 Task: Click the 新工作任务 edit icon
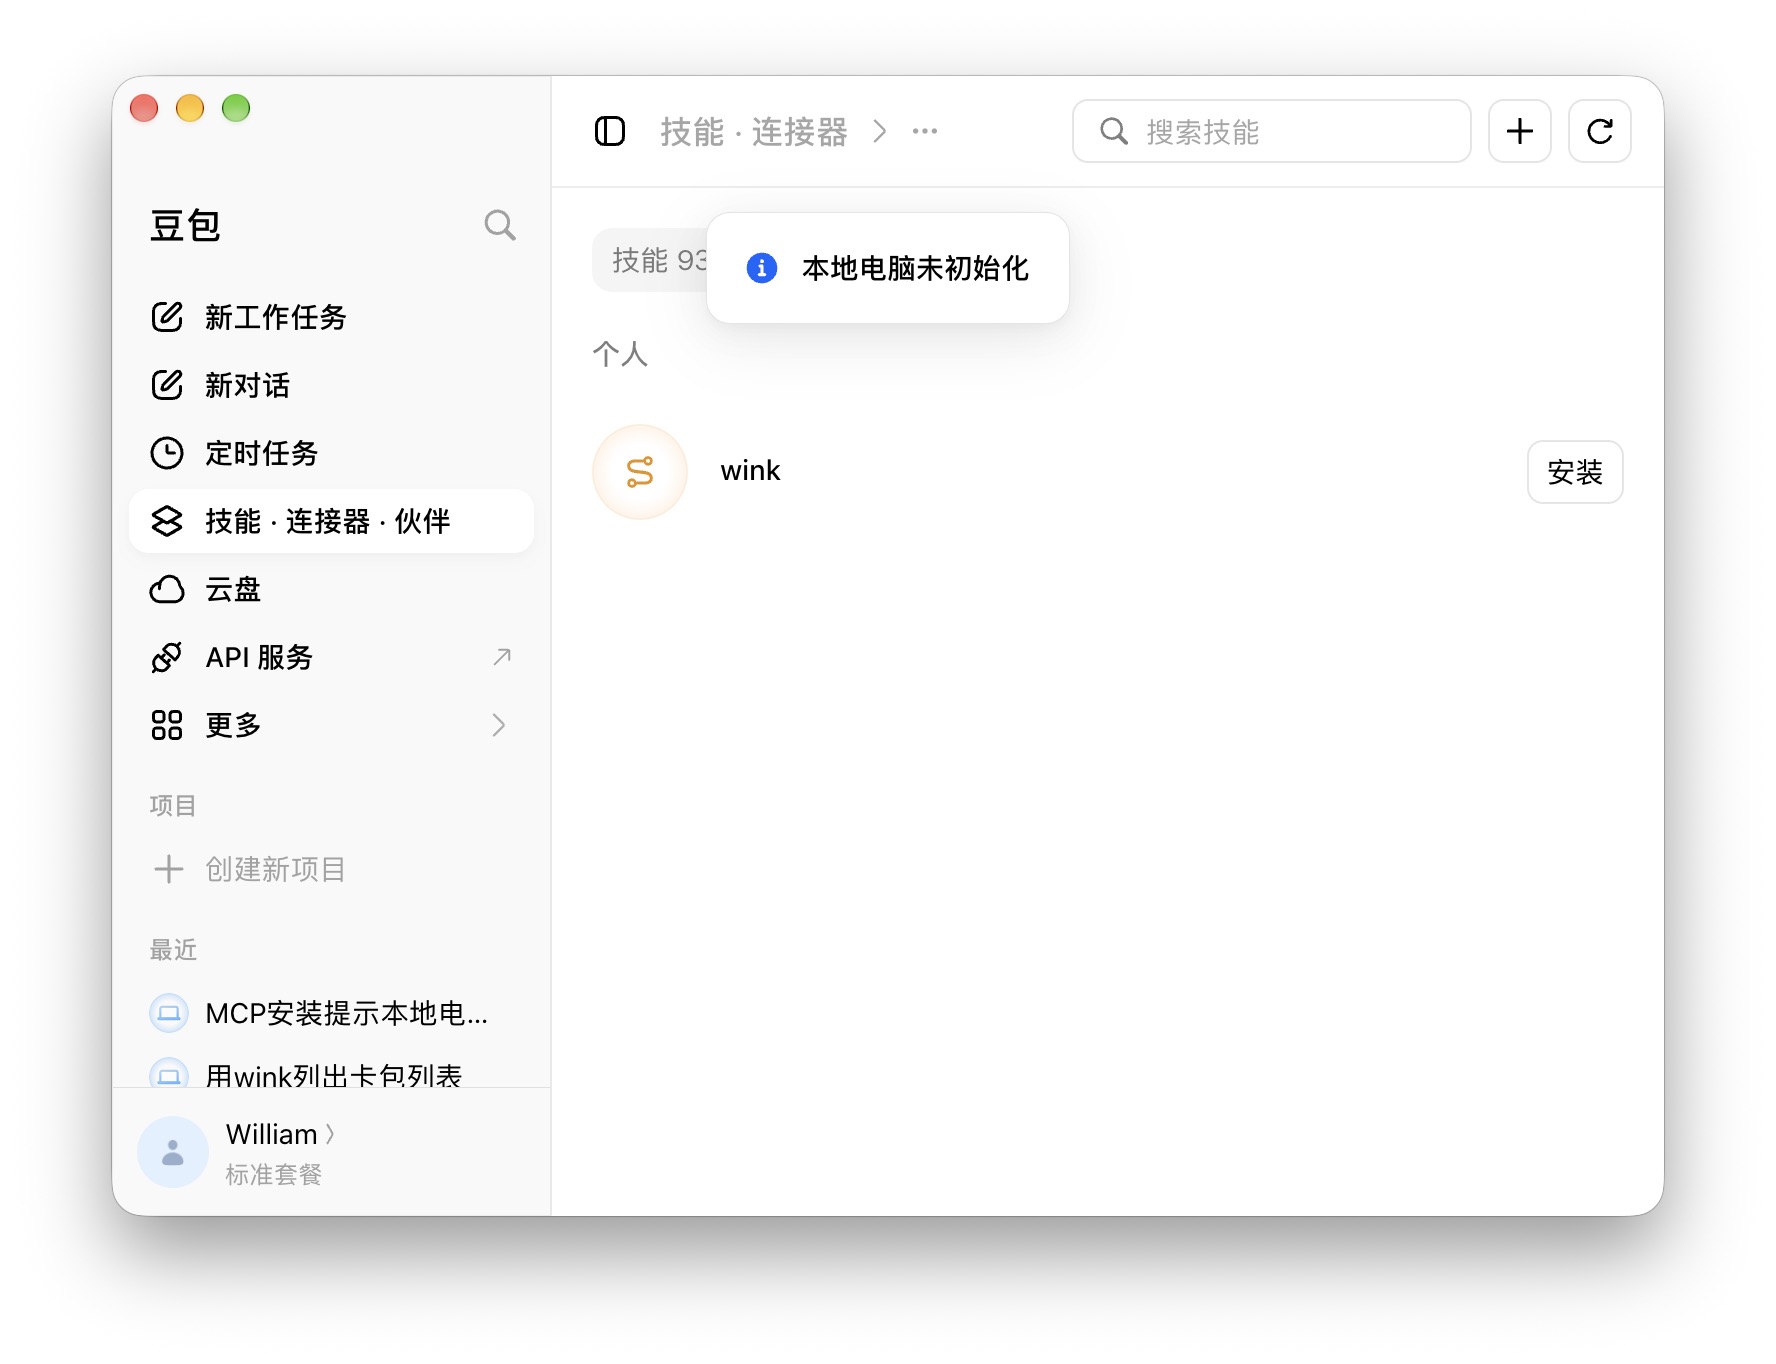click(x=167, y=317)
